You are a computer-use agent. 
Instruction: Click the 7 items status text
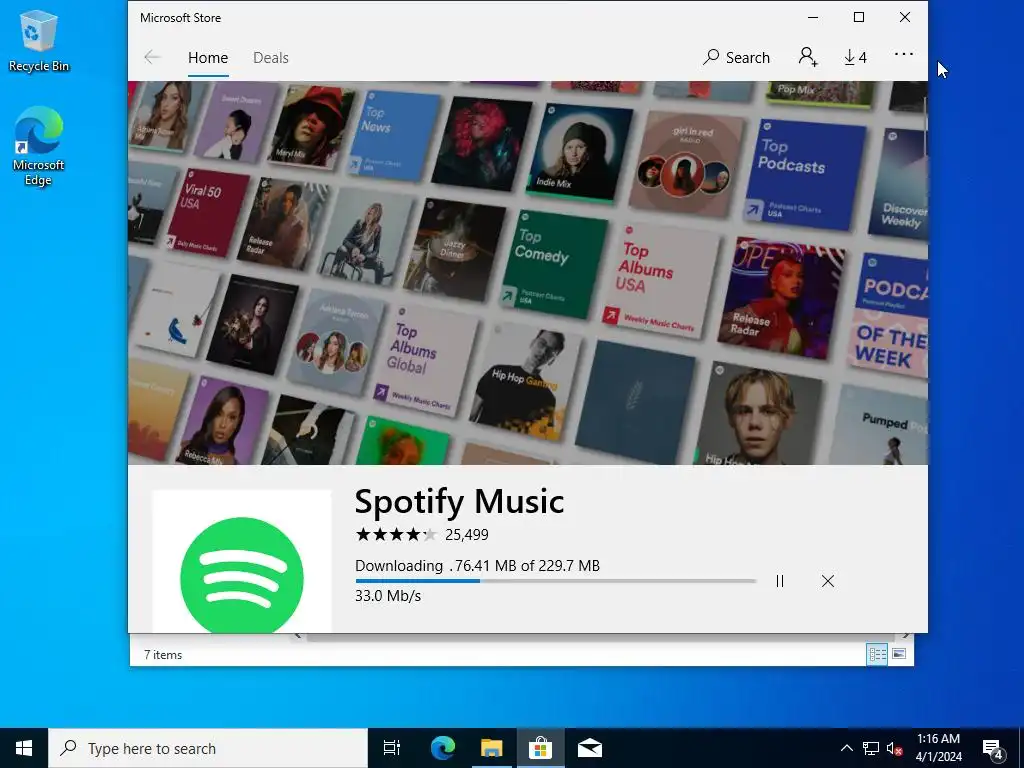click(x=163, y=654)
